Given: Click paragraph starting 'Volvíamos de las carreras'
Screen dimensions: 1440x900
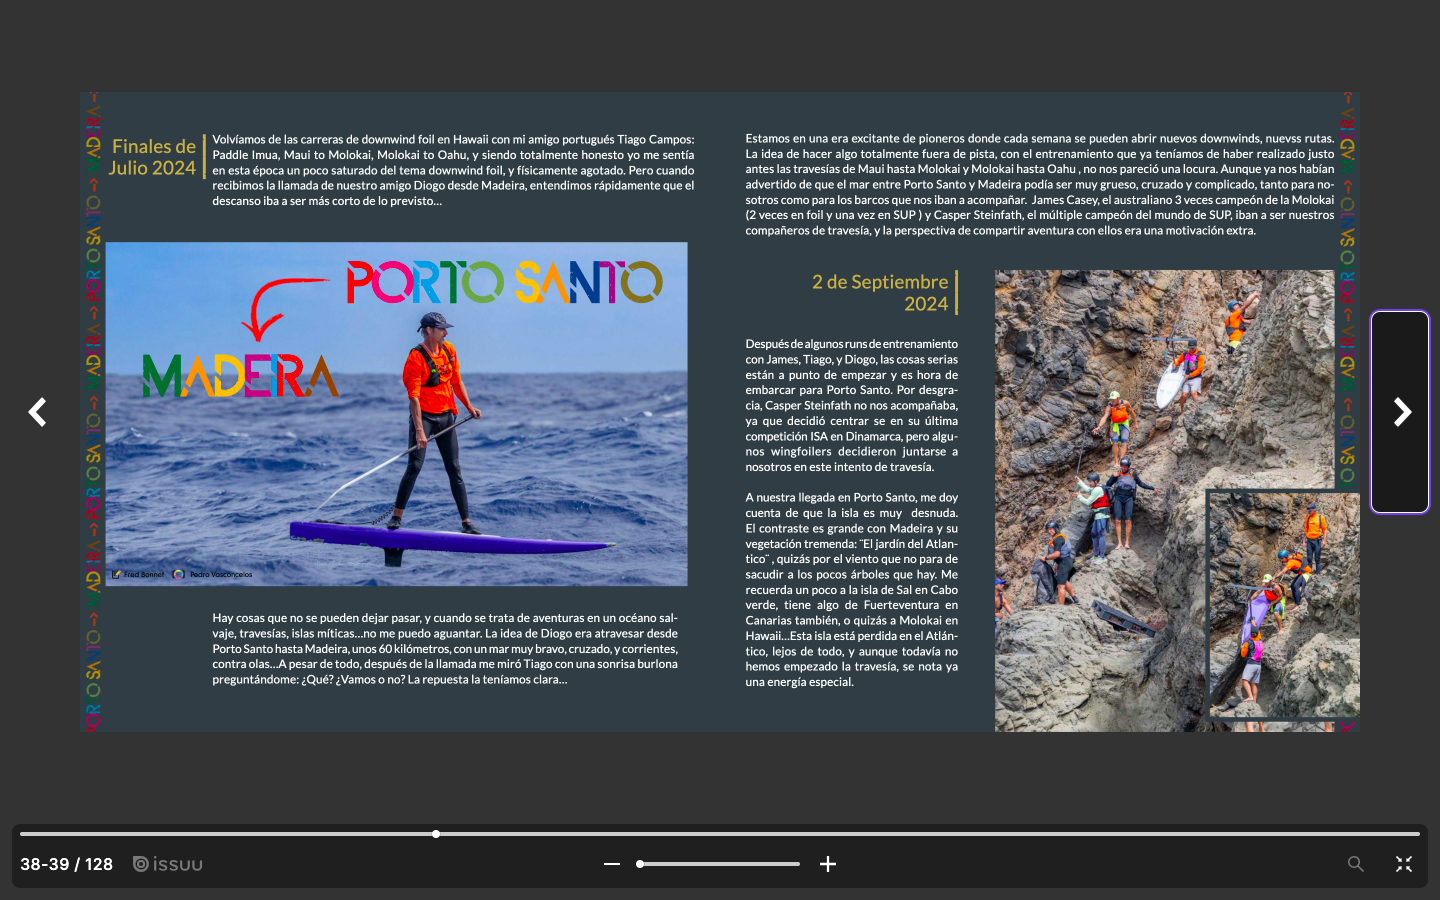Looking at the screenshot, I should (453, 170).
